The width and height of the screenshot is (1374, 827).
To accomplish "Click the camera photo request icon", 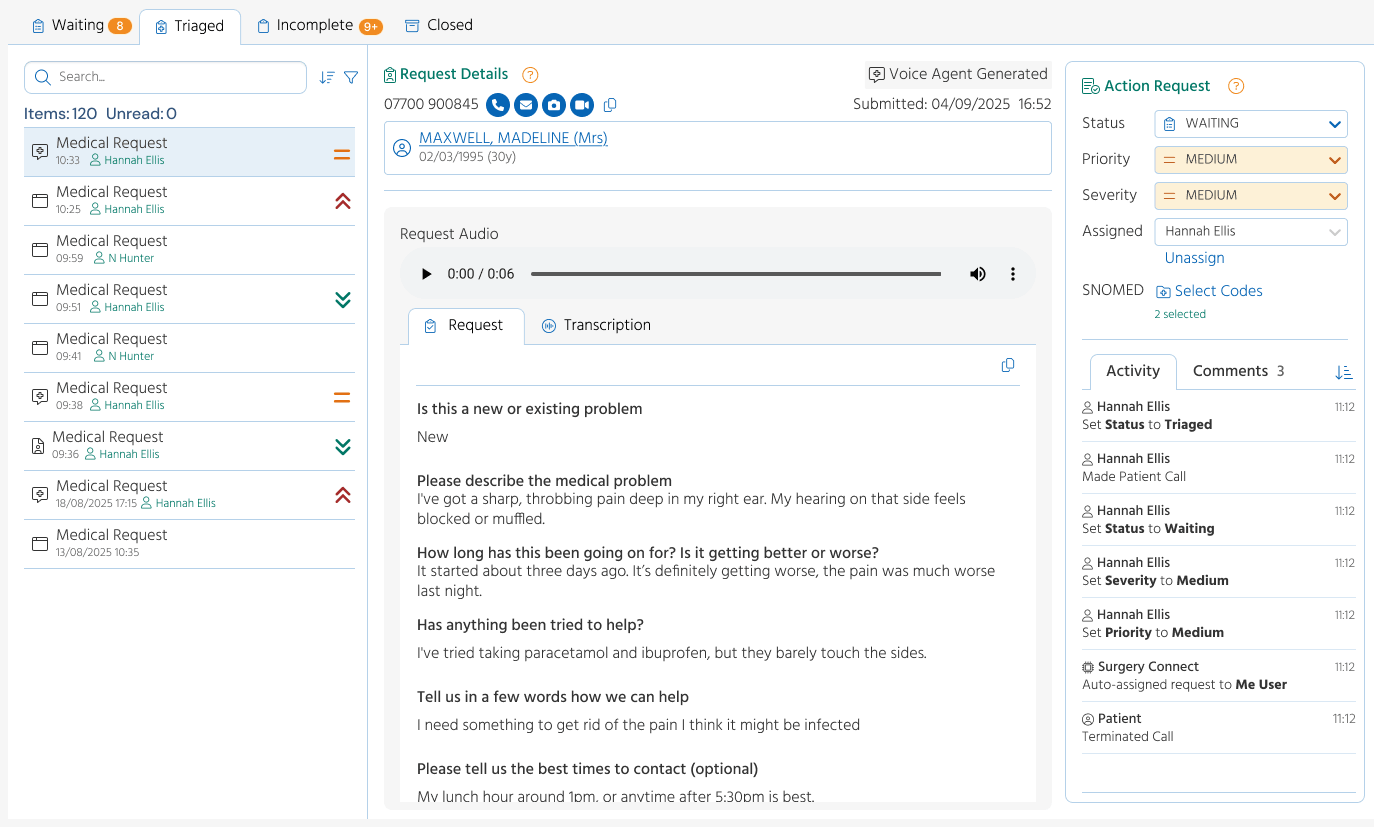I will tap(553, 105).
